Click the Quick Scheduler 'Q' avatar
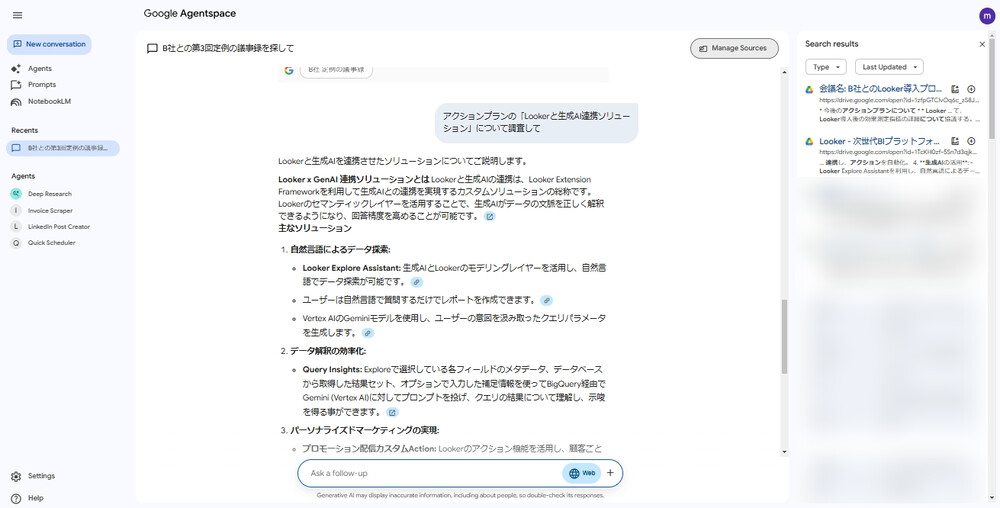The width and height of the screenshot is (1000, 508). (x=16, y=243)
